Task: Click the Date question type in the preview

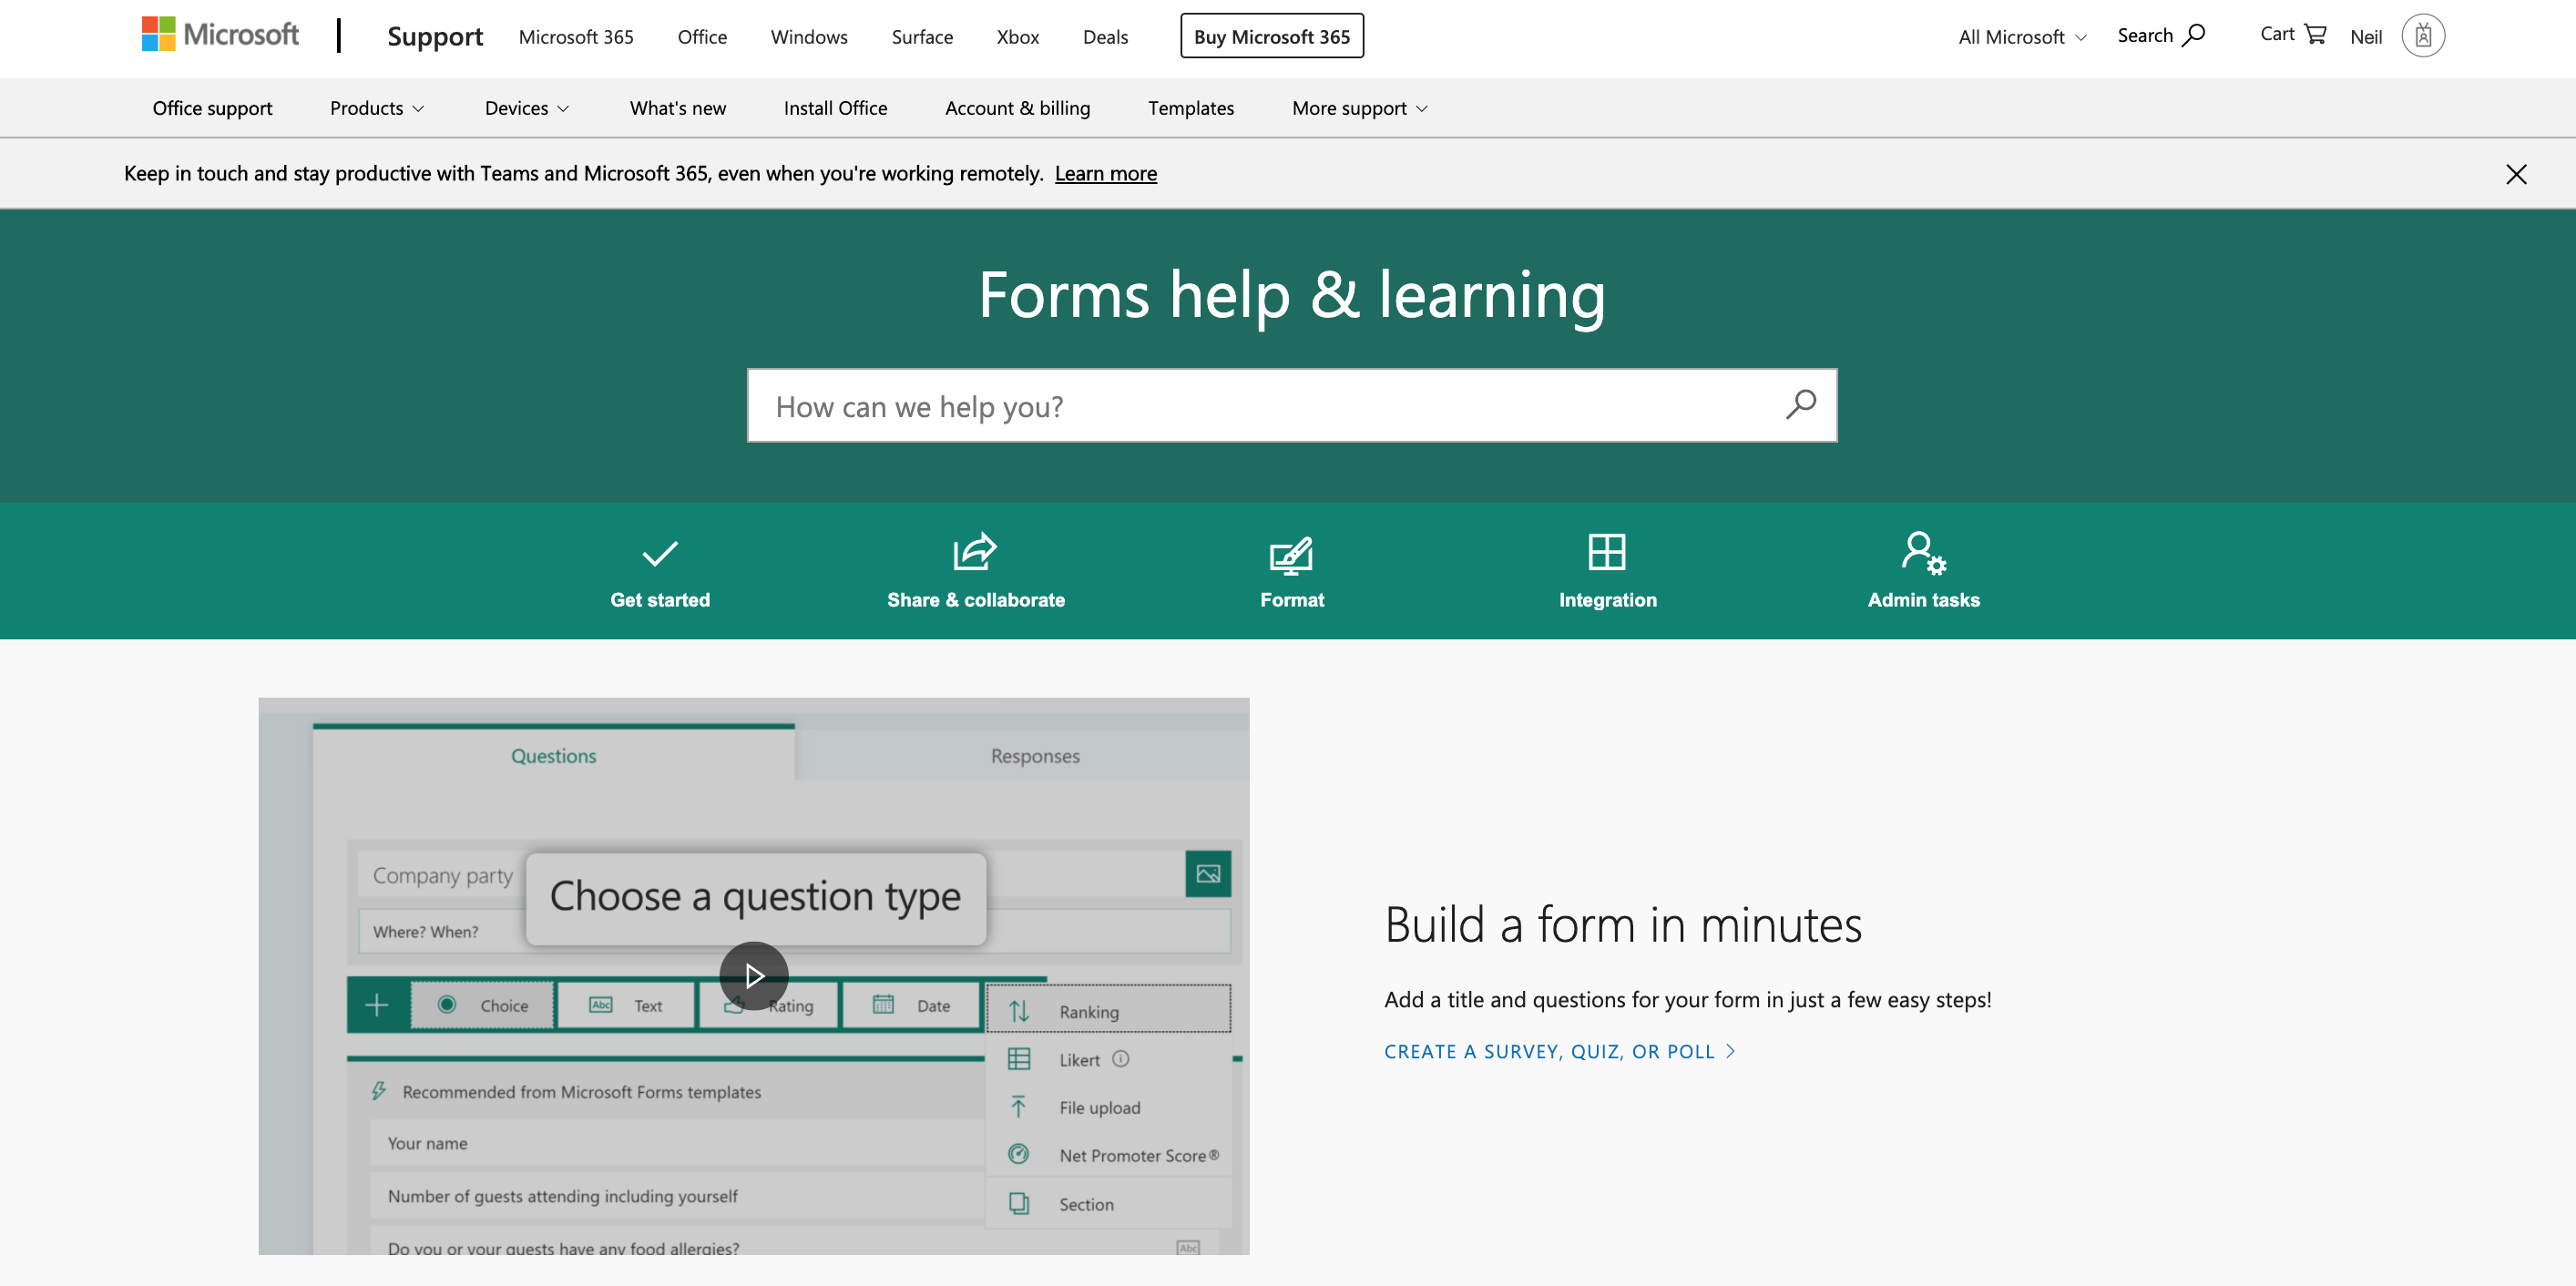Action: pos(911,1005)
